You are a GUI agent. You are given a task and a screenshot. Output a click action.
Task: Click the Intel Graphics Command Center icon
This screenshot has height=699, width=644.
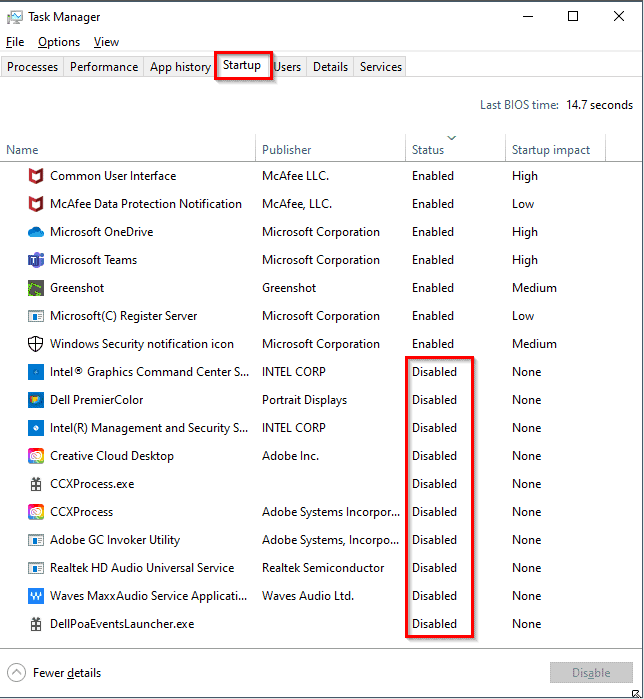coord(36,372)
